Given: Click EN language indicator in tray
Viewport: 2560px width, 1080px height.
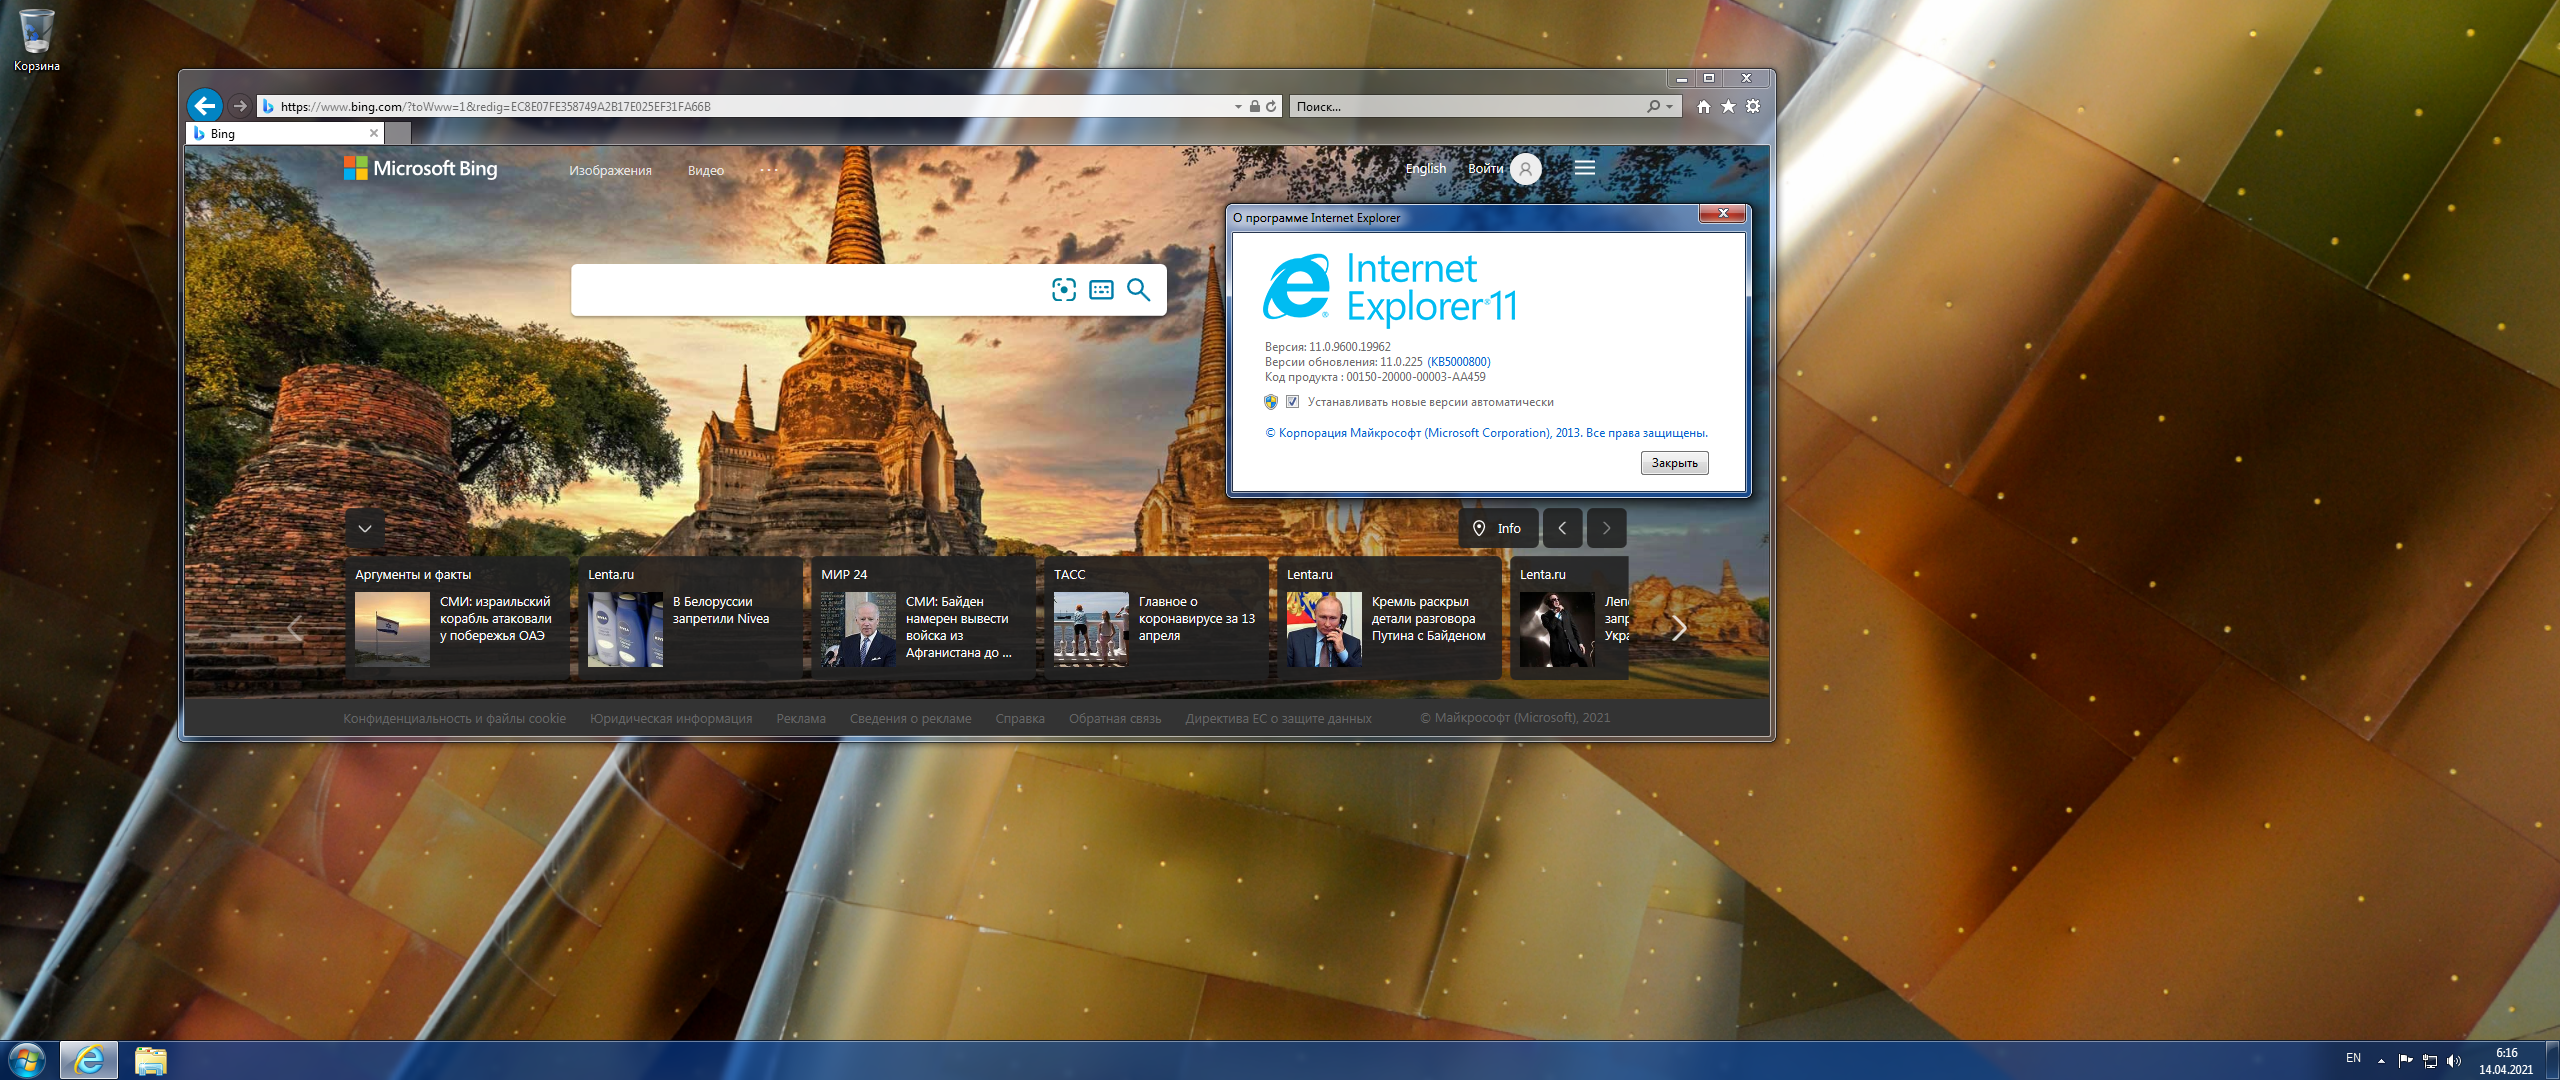Looking at the screenshot, I should 2353,1059.
